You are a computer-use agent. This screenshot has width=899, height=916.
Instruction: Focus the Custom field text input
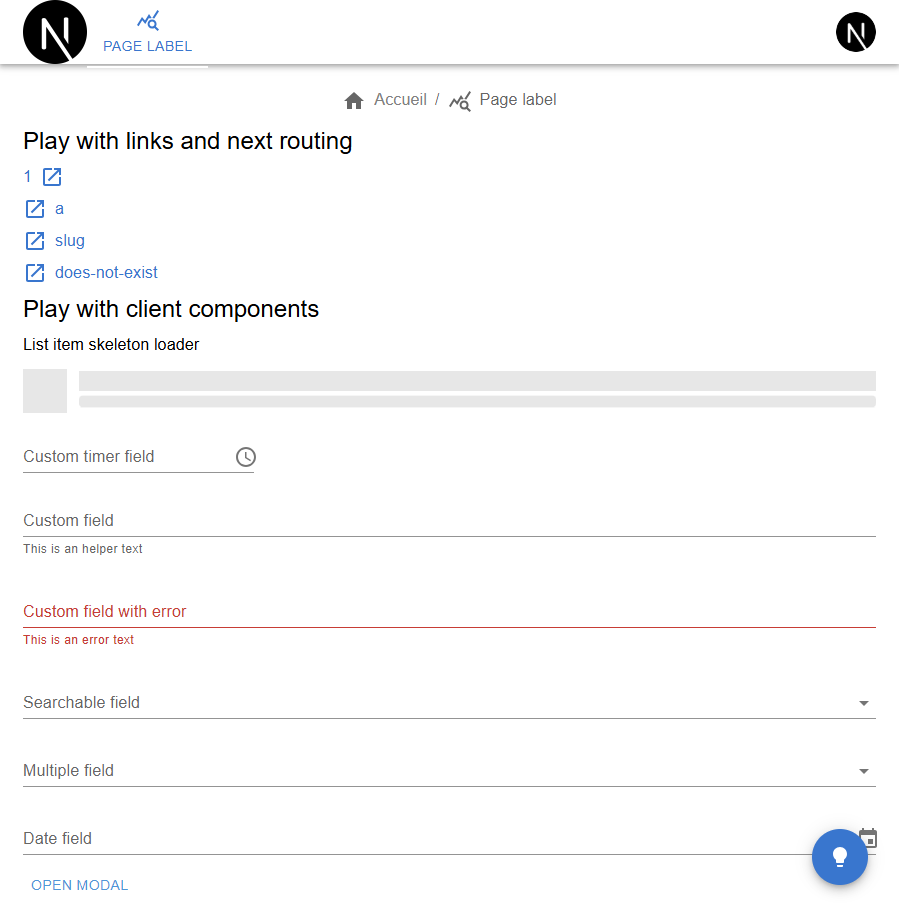[440, 521]
